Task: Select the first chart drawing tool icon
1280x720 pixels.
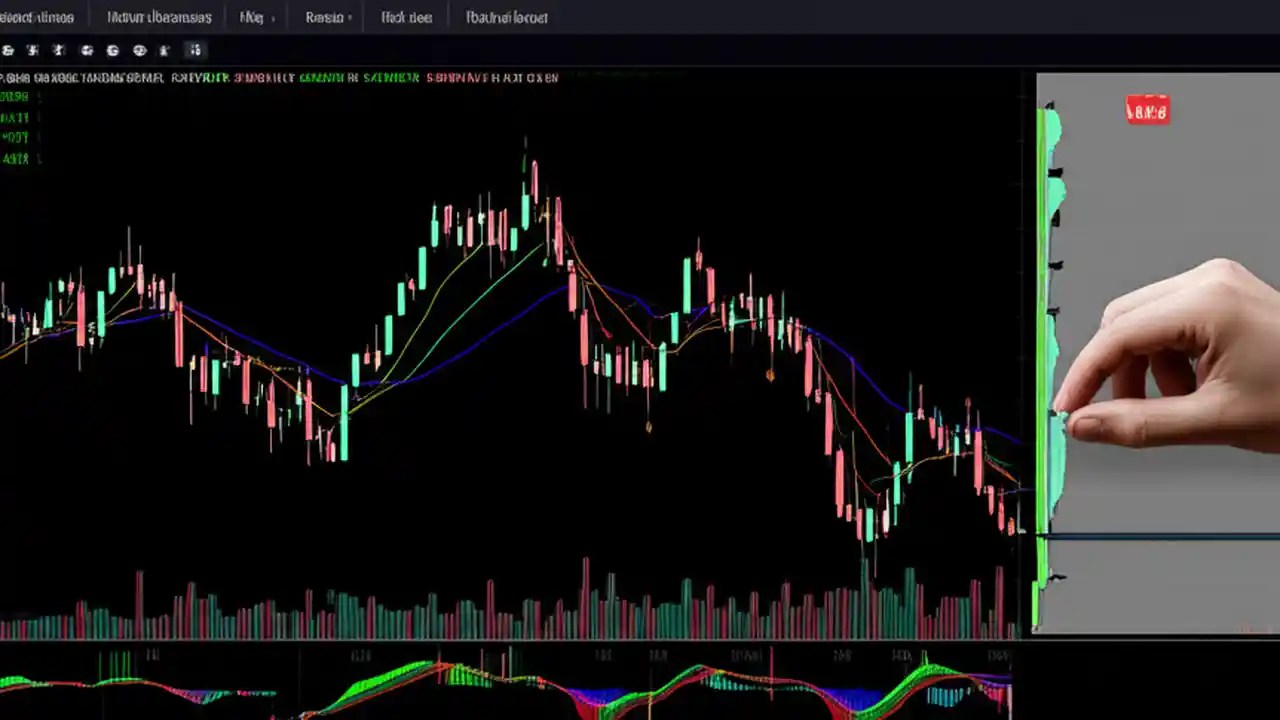Action: pos(8,50)
